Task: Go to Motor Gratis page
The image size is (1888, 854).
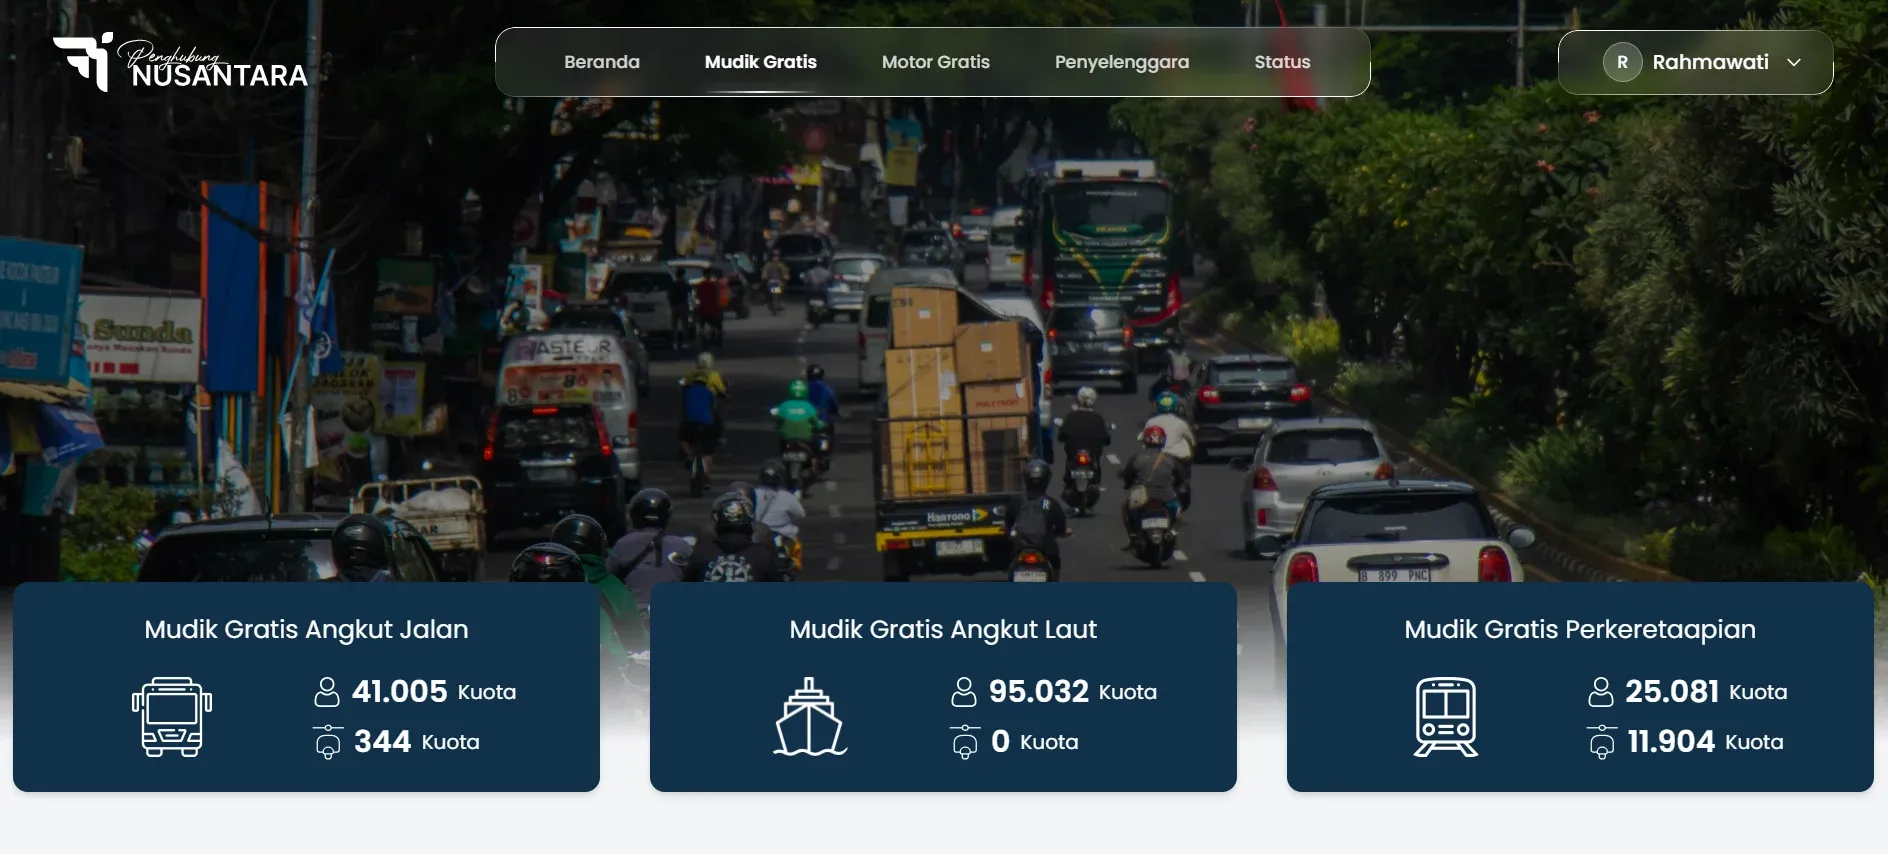Action: pos(936,62)
